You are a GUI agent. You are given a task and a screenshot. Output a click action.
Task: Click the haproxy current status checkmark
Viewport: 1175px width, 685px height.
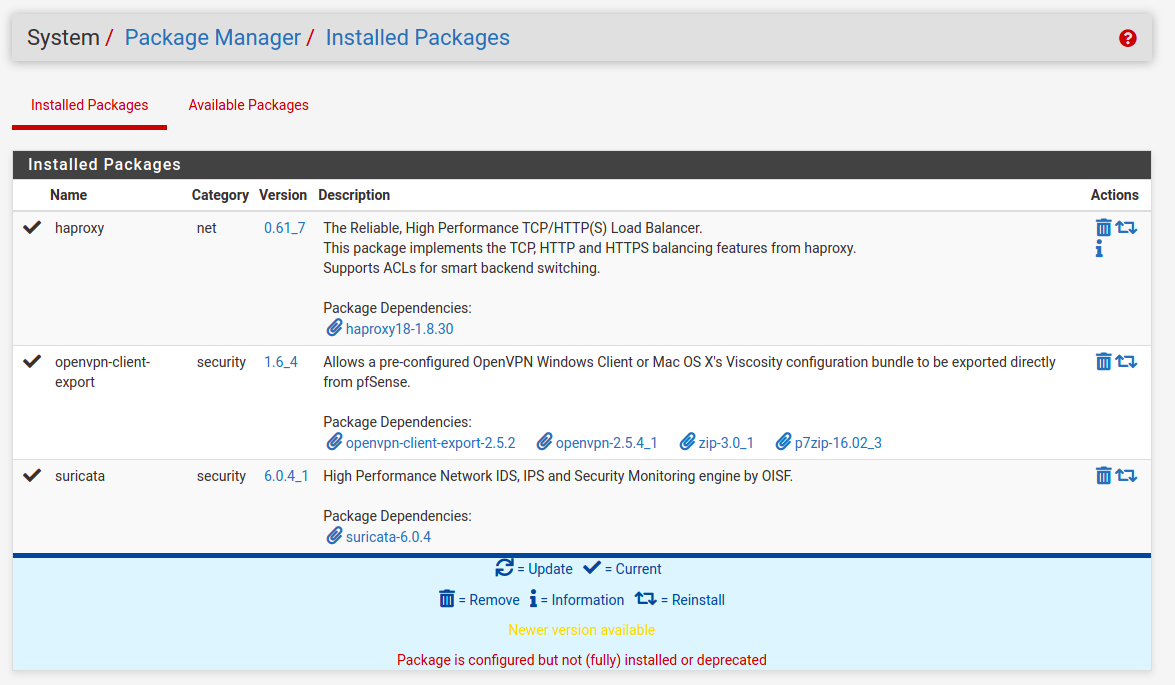[x=32, y=228]
